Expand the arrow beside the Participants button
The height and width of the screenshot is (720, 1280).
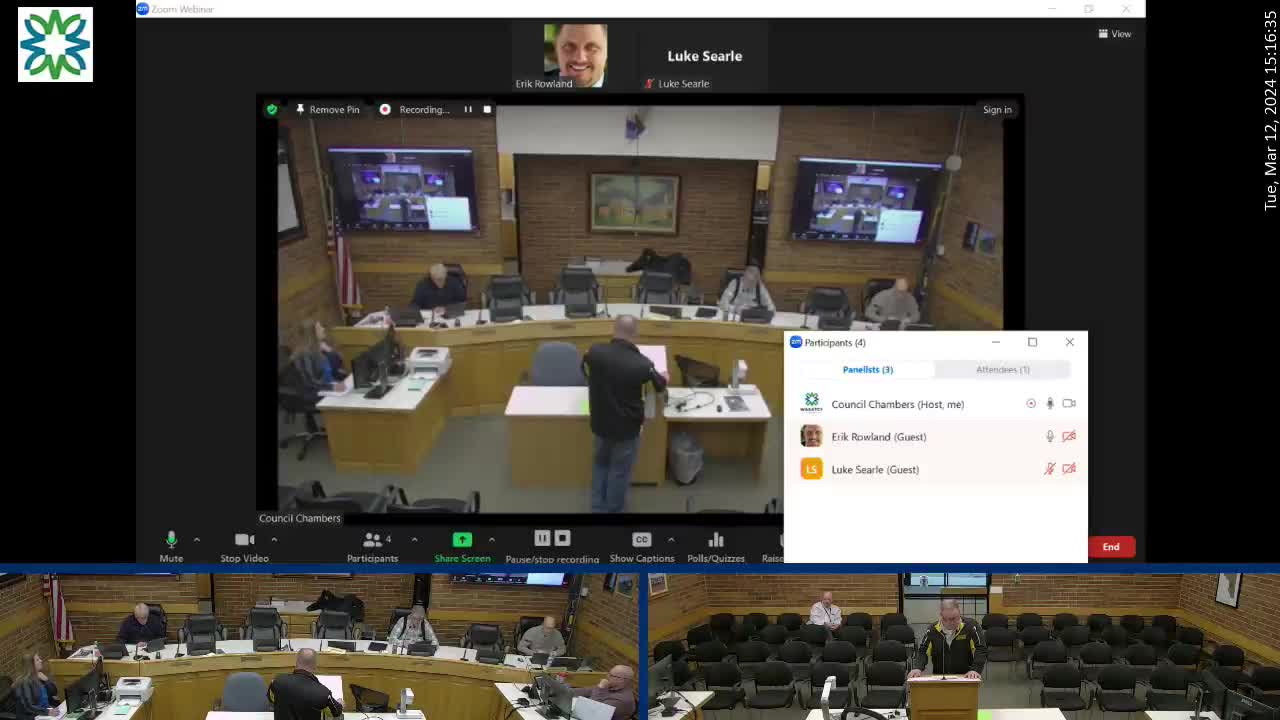pos(414,540)
